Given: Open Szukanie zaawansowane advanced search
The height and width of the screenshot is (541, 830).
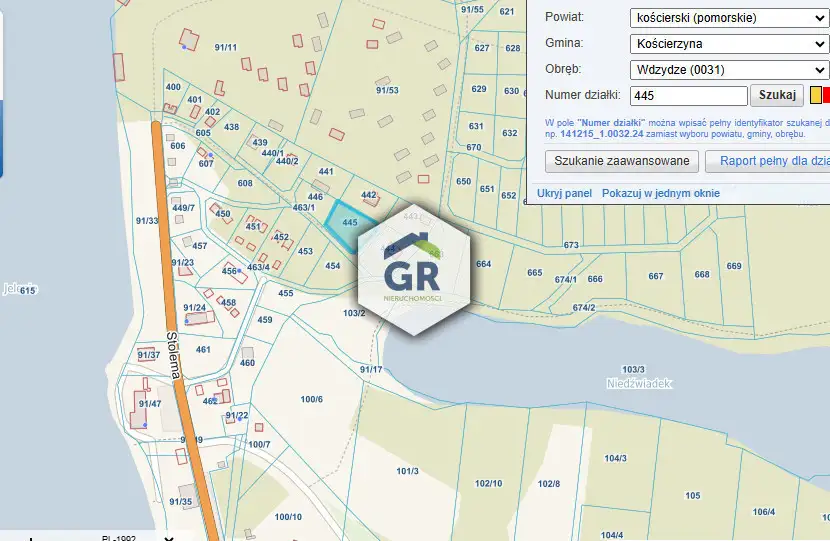Looking at the screenshot, I should (x=621, y=161).
